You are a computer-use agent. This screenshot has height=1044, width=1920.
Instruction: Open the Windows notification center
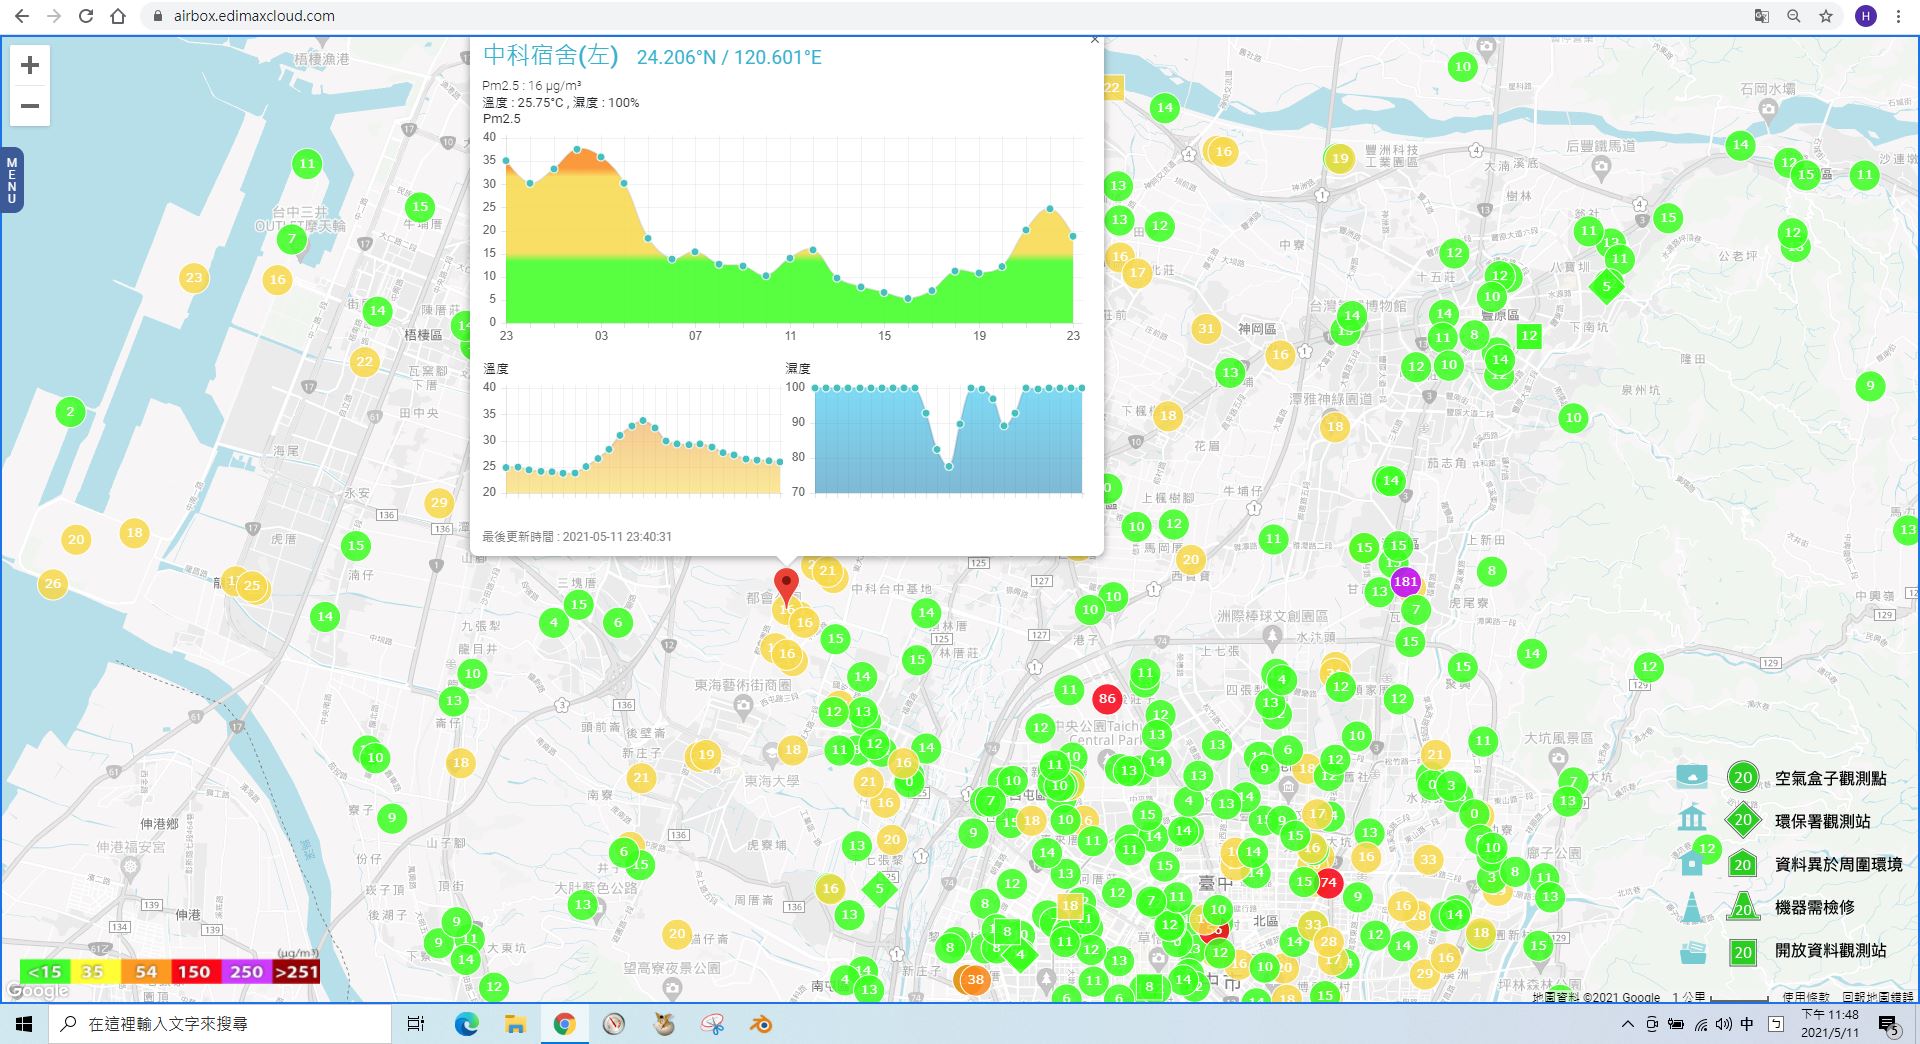click(1888, 1025)
